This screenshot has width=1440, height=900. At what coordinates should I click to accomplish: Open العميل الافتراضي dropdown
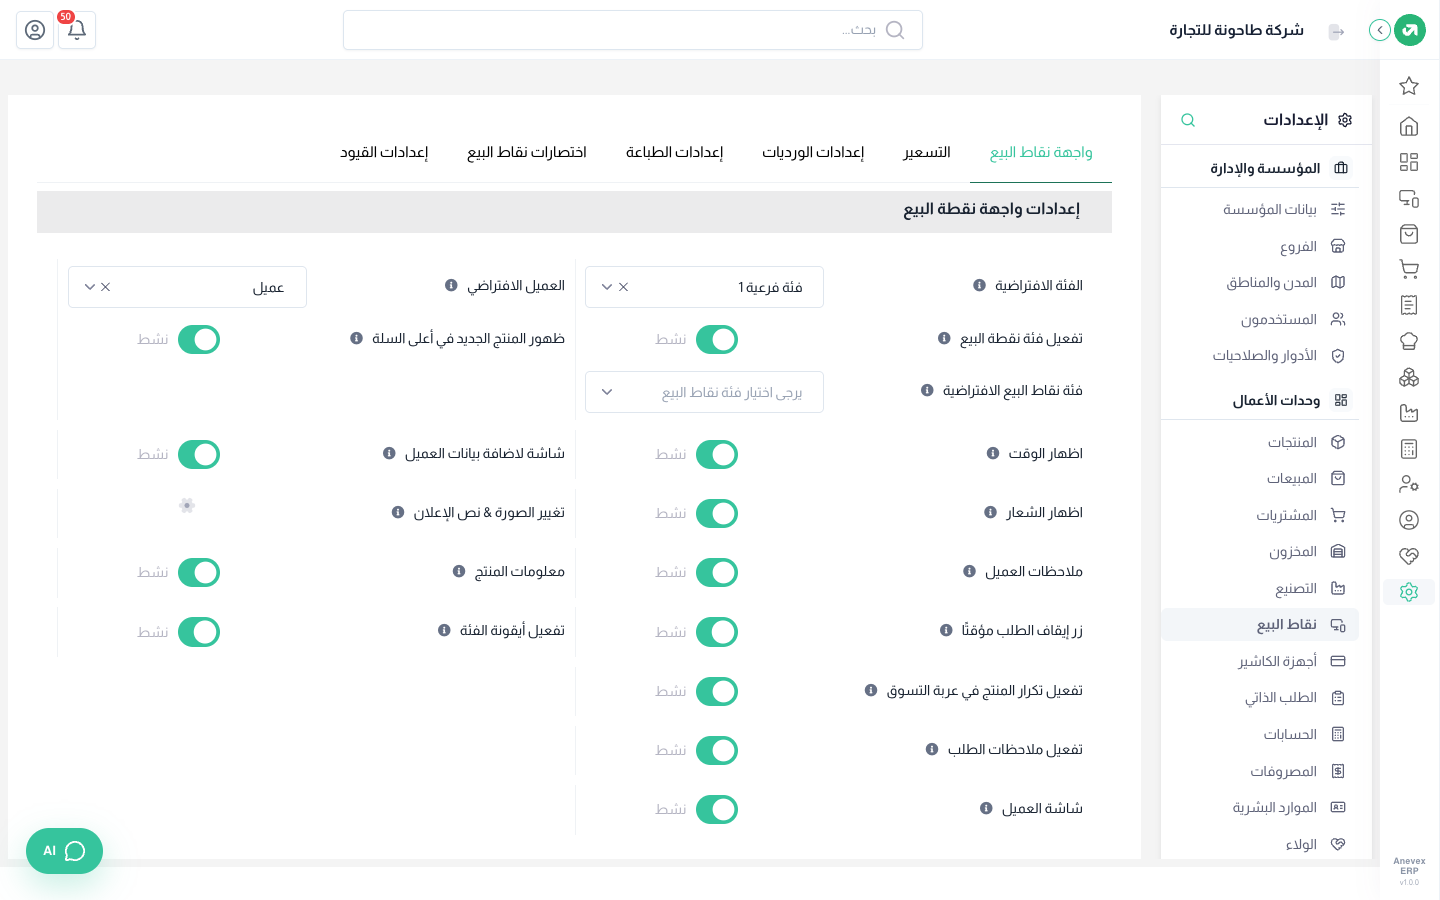click(187, 287)
